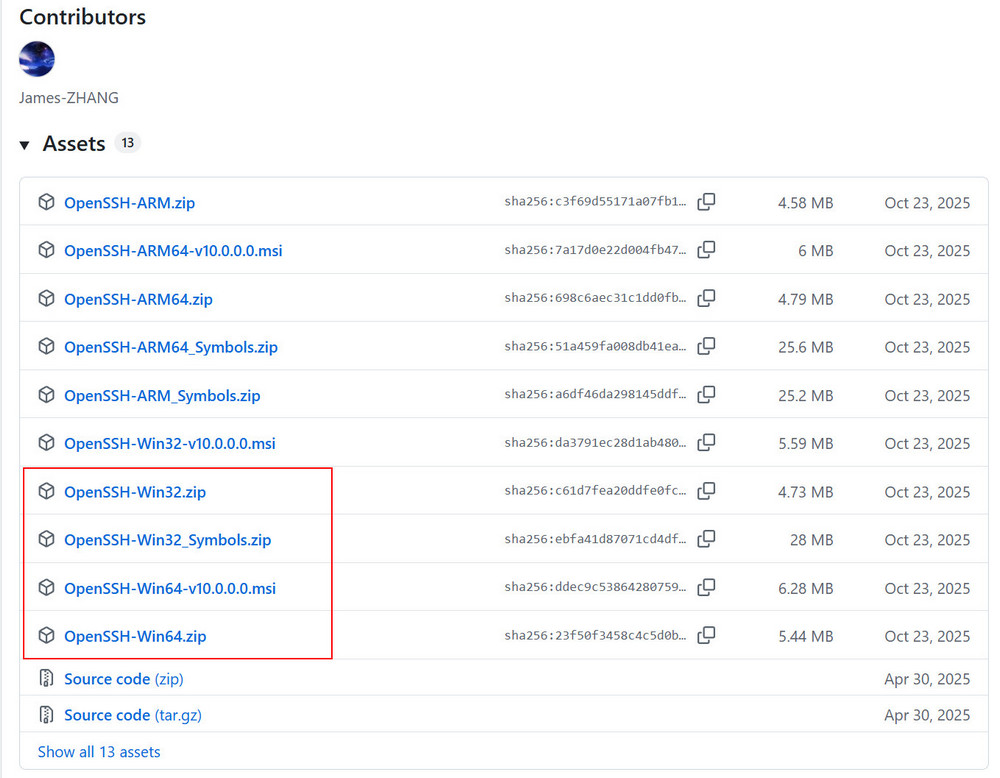Click package icon beside OpenSSH-ARM.zip
This screenshot has width=1000, height=778.
pos(46,202)
